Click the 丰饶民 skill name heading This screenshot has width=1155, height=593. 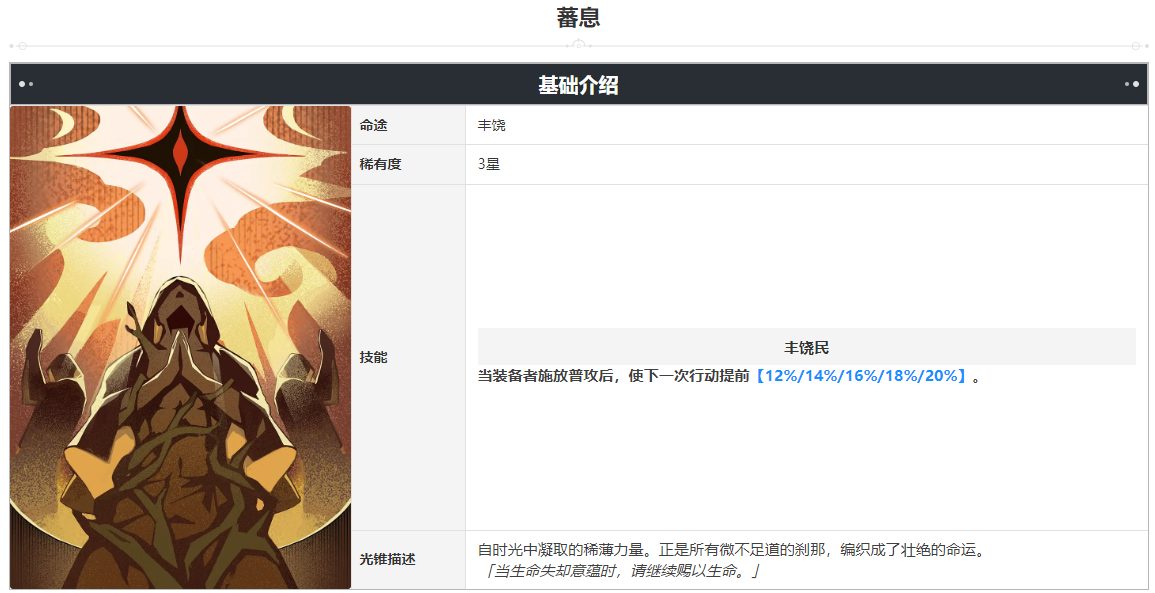(807, 348)
